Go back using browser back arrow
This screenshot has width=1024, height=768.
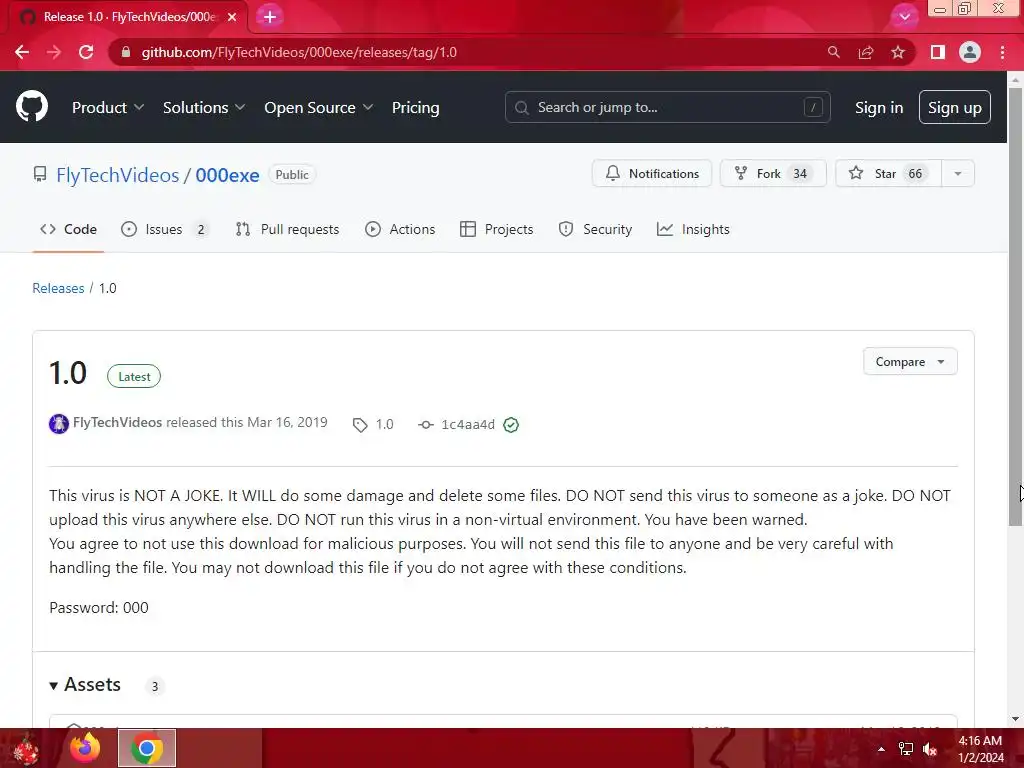pyautogui.click(x=22, y=52)
